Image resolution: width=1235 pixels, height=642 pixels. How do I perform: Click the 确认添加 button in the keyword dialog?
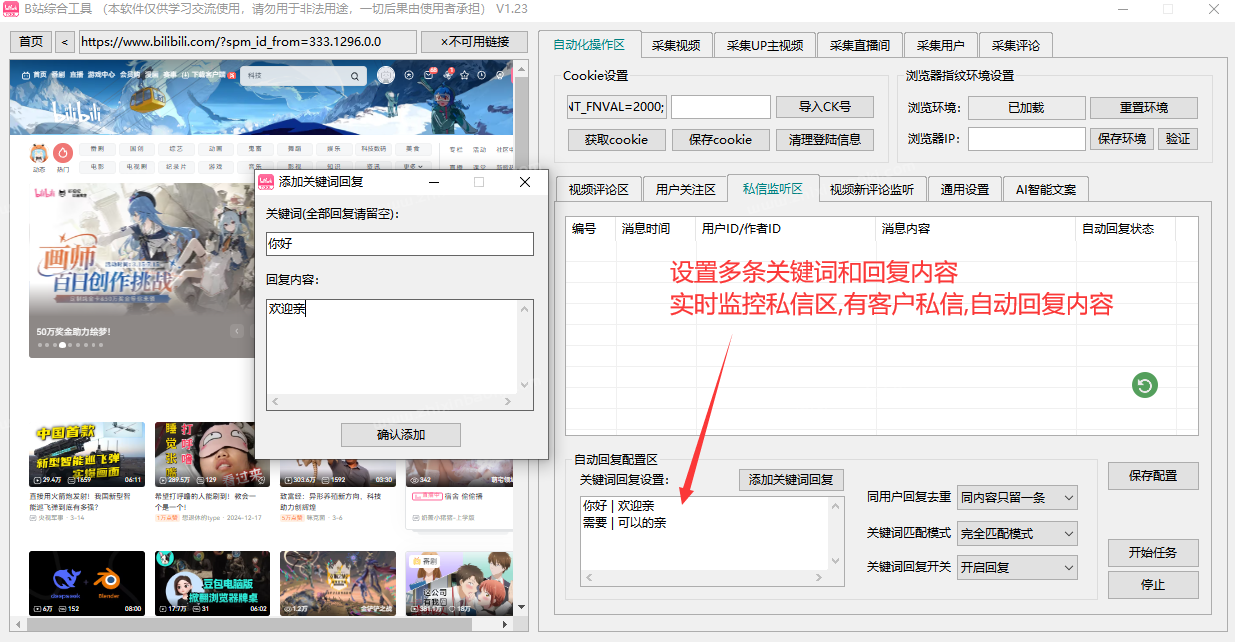click(400, 434)
